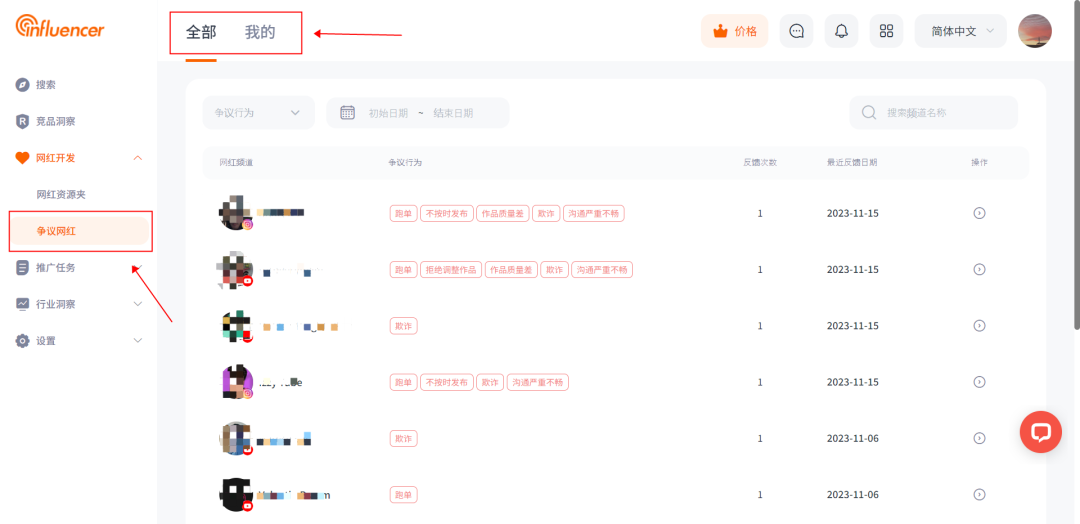1080x524 pixels.
Task: Open the floating red chat support button
Action: 1041,432
